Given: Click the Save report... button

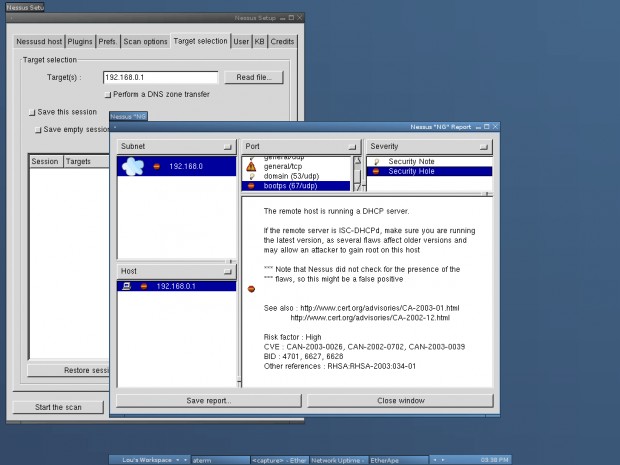Looking at the screenshot, I should (x=209, y=401).
